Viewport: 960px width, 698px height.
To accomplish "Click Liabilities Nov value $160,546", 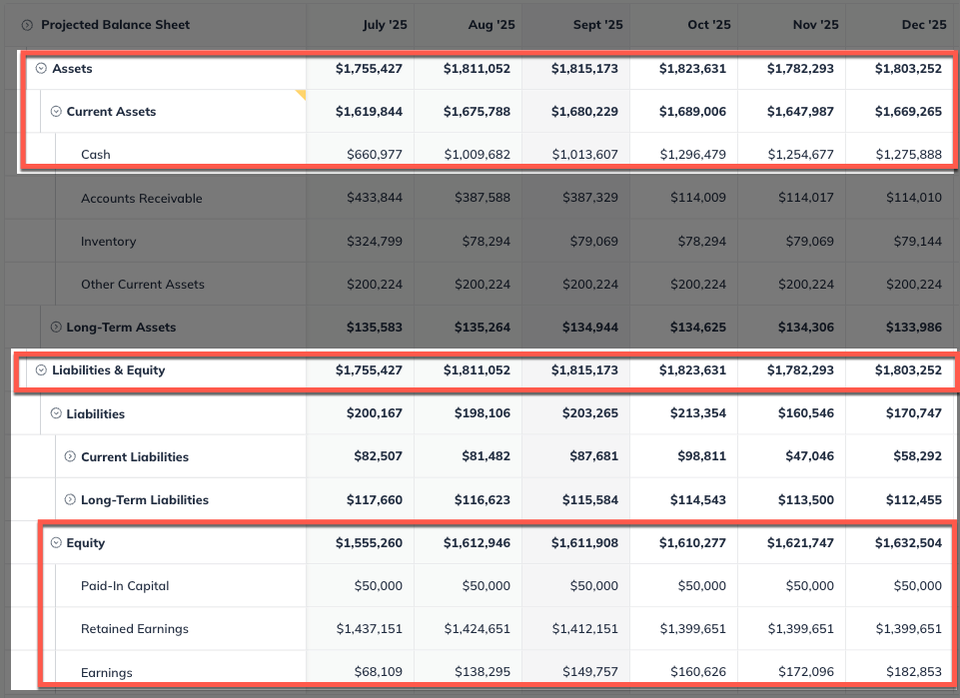I will [x=806, y=413].
